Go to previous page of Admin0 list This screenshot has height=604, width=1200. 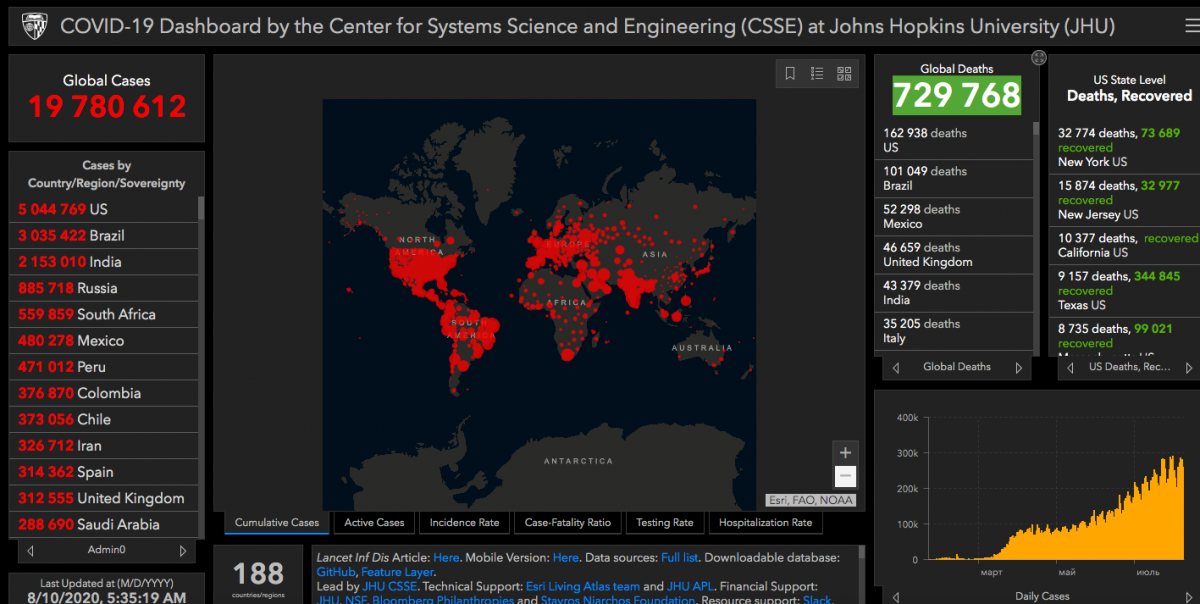coord(31,550)
